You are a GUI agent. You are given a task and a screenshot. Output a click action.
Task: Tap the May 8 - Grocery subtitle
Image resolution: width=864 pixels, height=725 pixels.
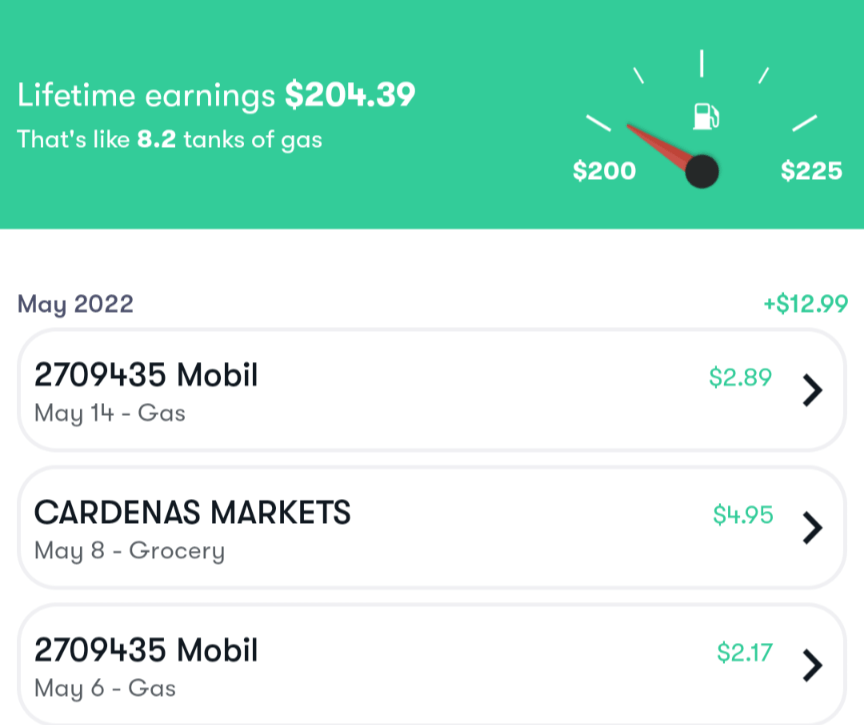tap(129, 551)
